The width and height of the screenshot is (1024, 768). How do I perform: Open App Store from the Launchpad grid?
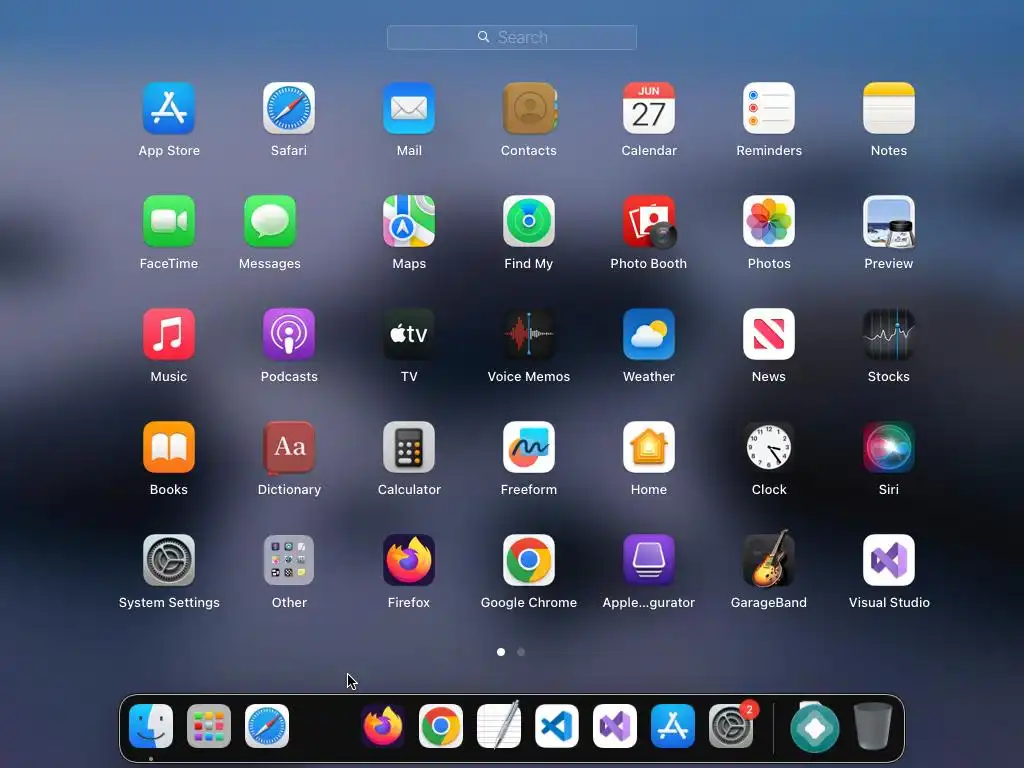(x=168, y=108)
